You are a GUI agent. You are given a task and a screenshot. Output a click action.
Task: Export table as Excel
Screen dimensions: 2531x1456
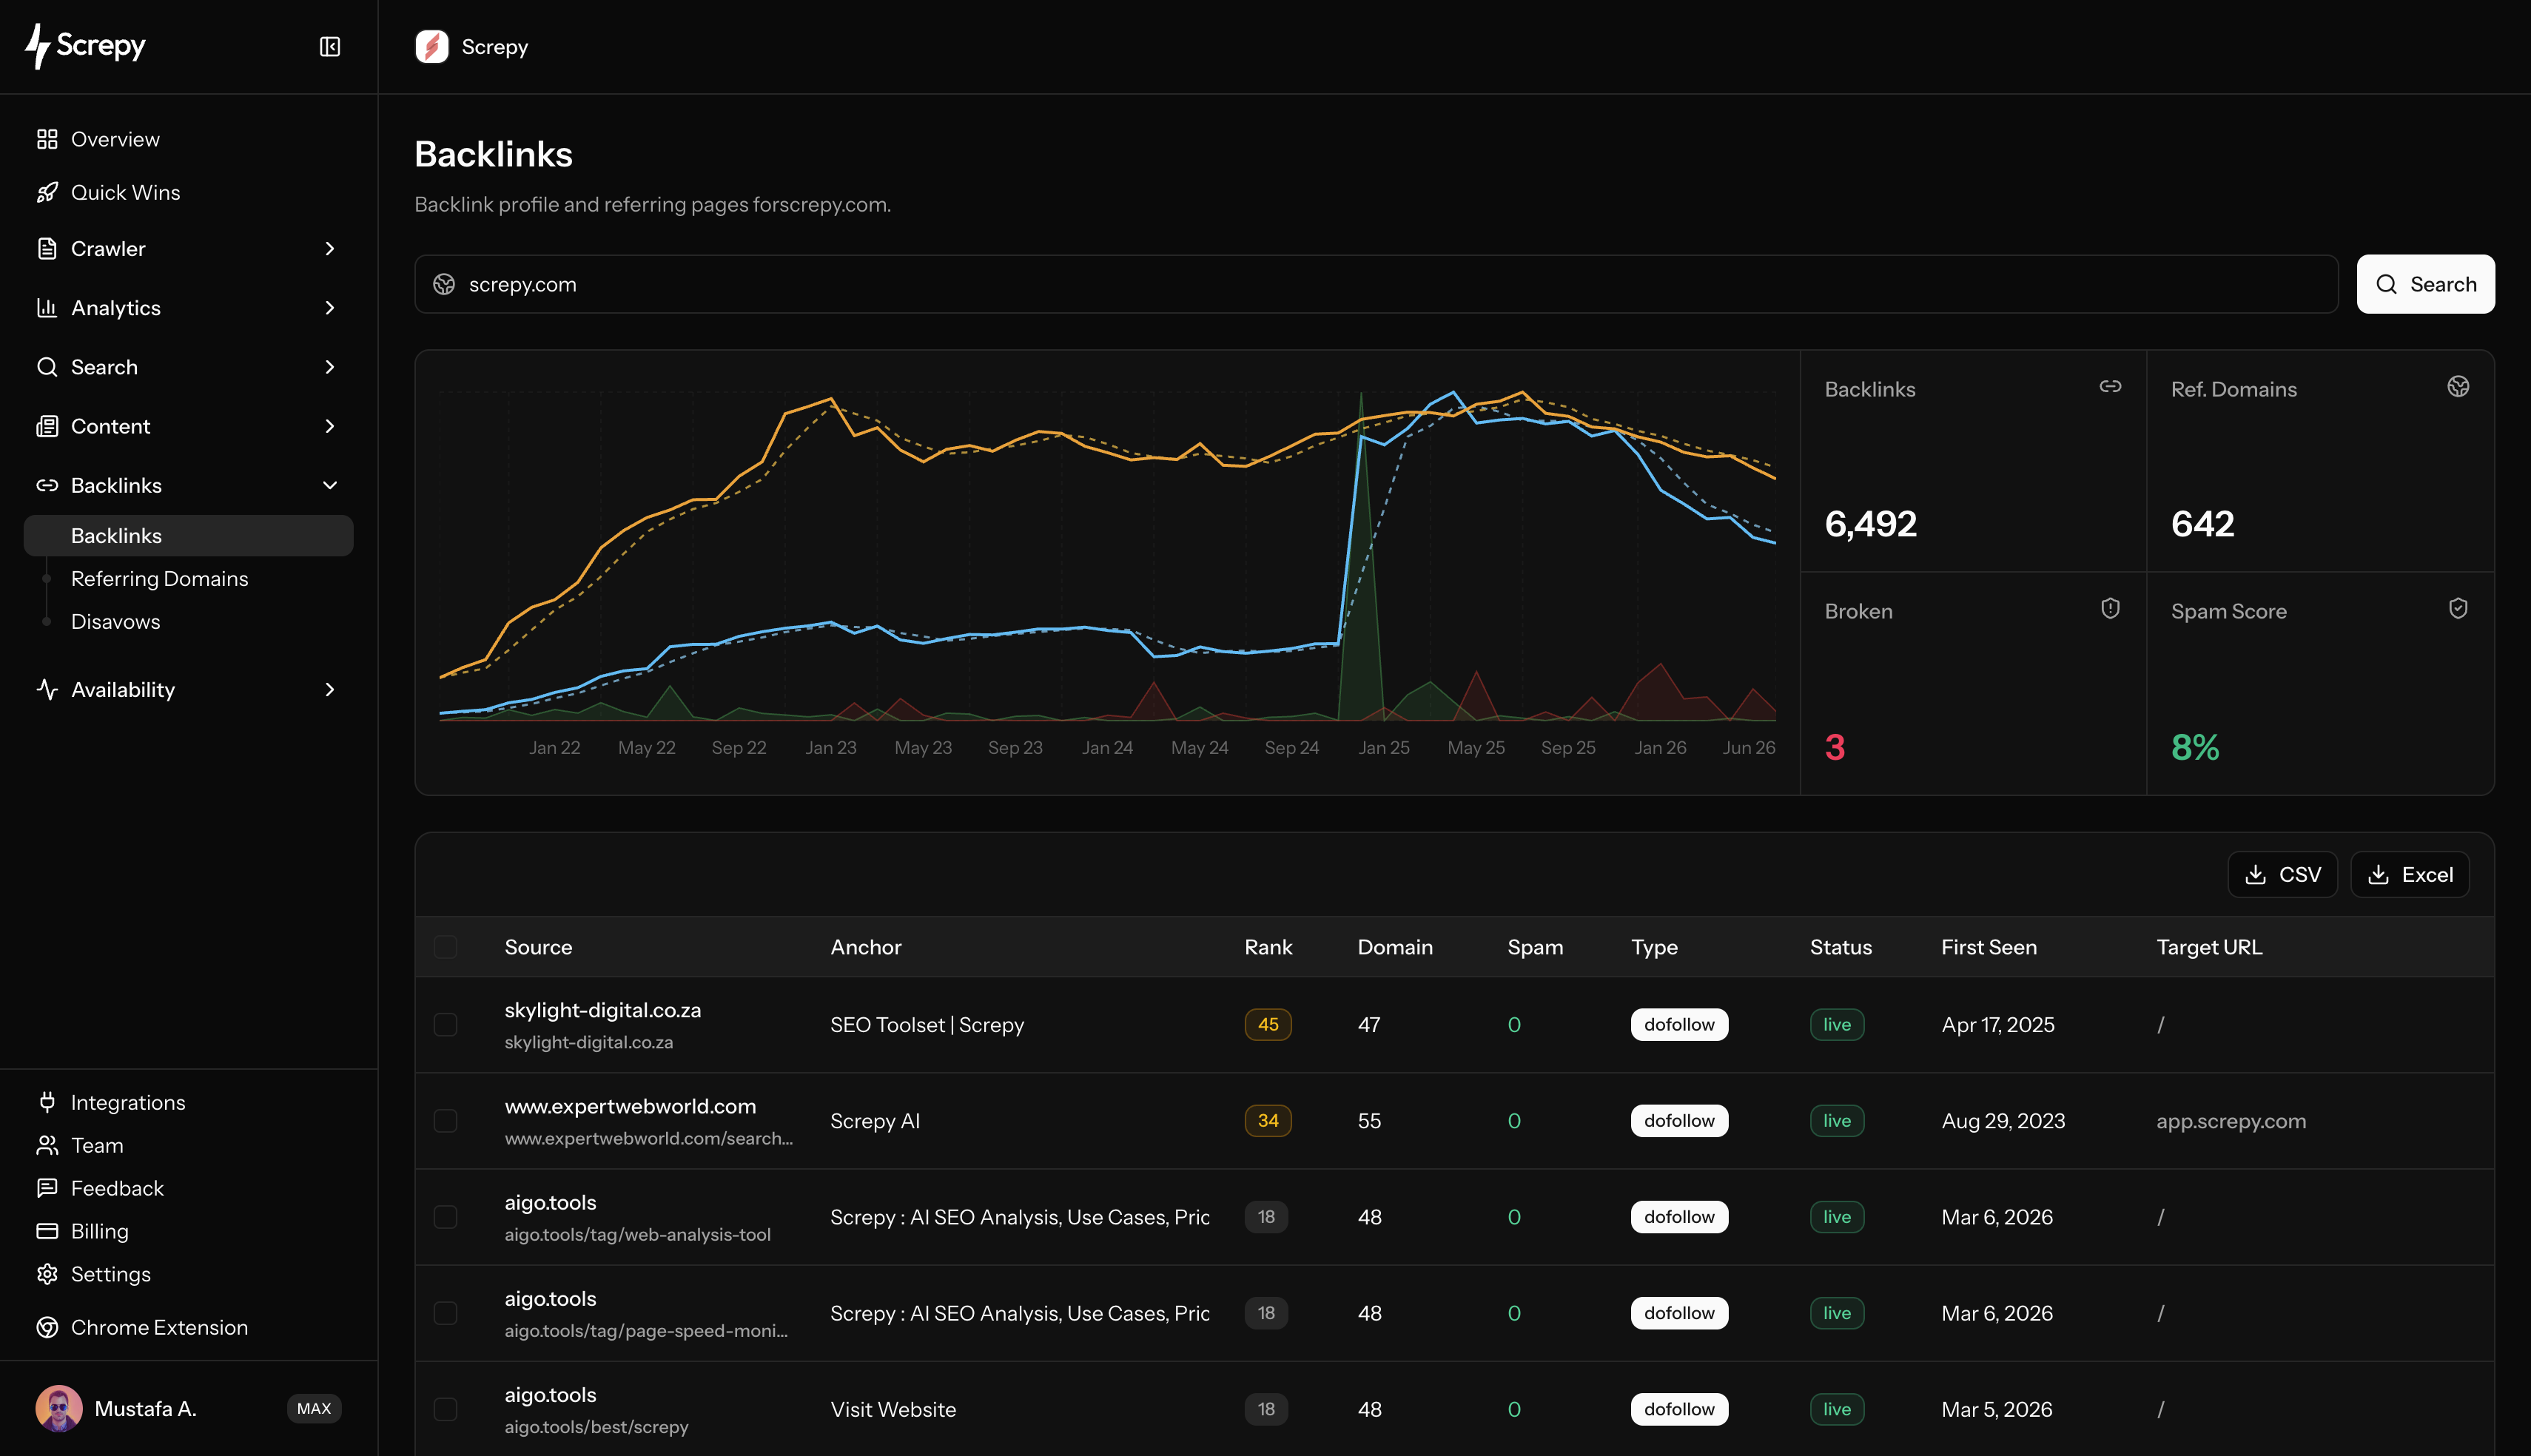click(2409, 874)
